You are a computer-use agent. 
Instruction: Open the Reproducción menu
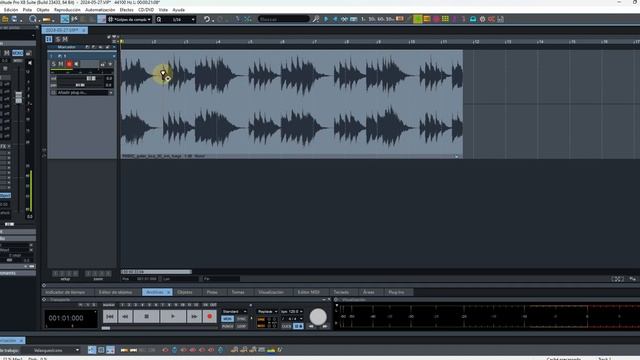tap(67, 10)
